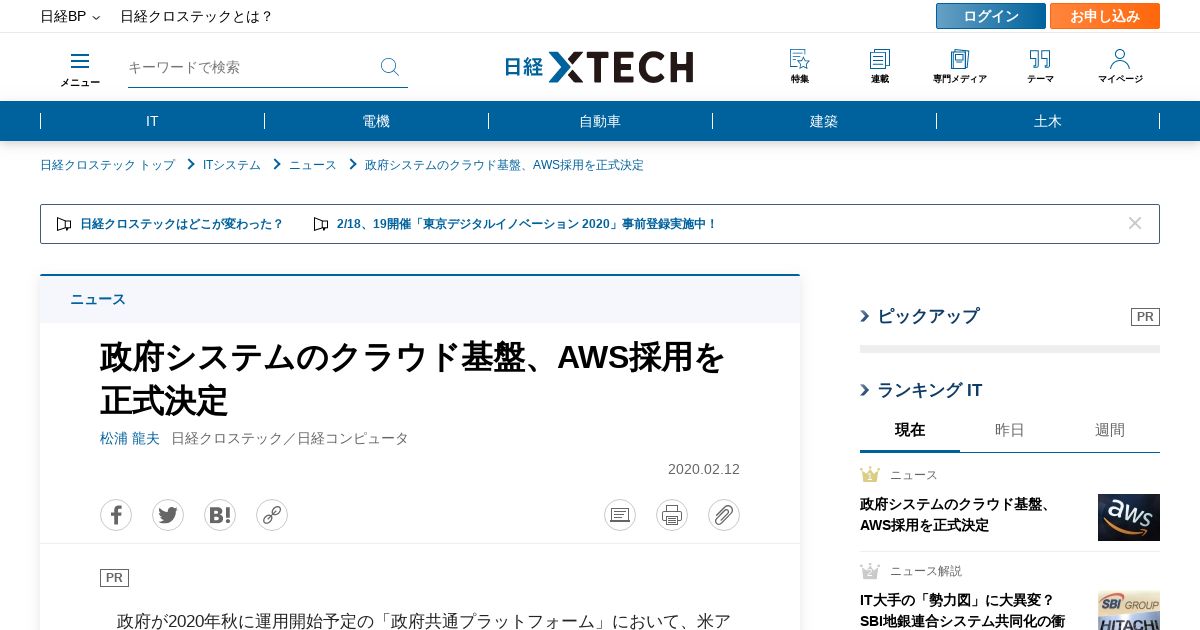Image resolution: width=1200 pixels, height=630 pixels.
Task: Go to 日経クロステック トップ breadcrumb
Action: (107, 165)
